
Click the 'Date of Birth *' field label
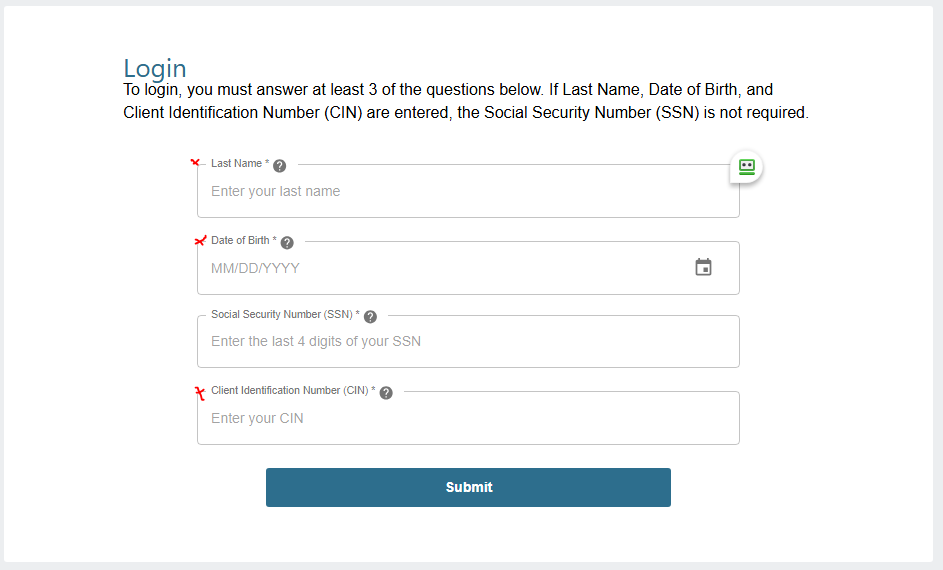click(x=244, y=241)
